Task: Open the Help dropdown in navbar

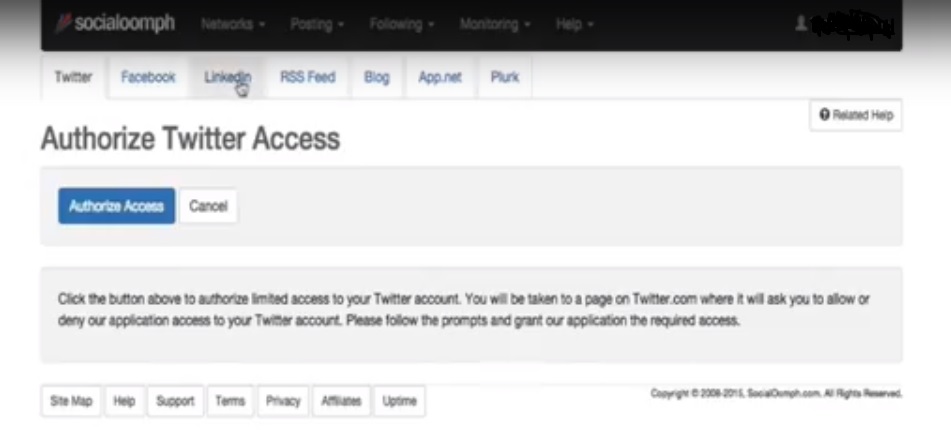Action: point(574,24)
